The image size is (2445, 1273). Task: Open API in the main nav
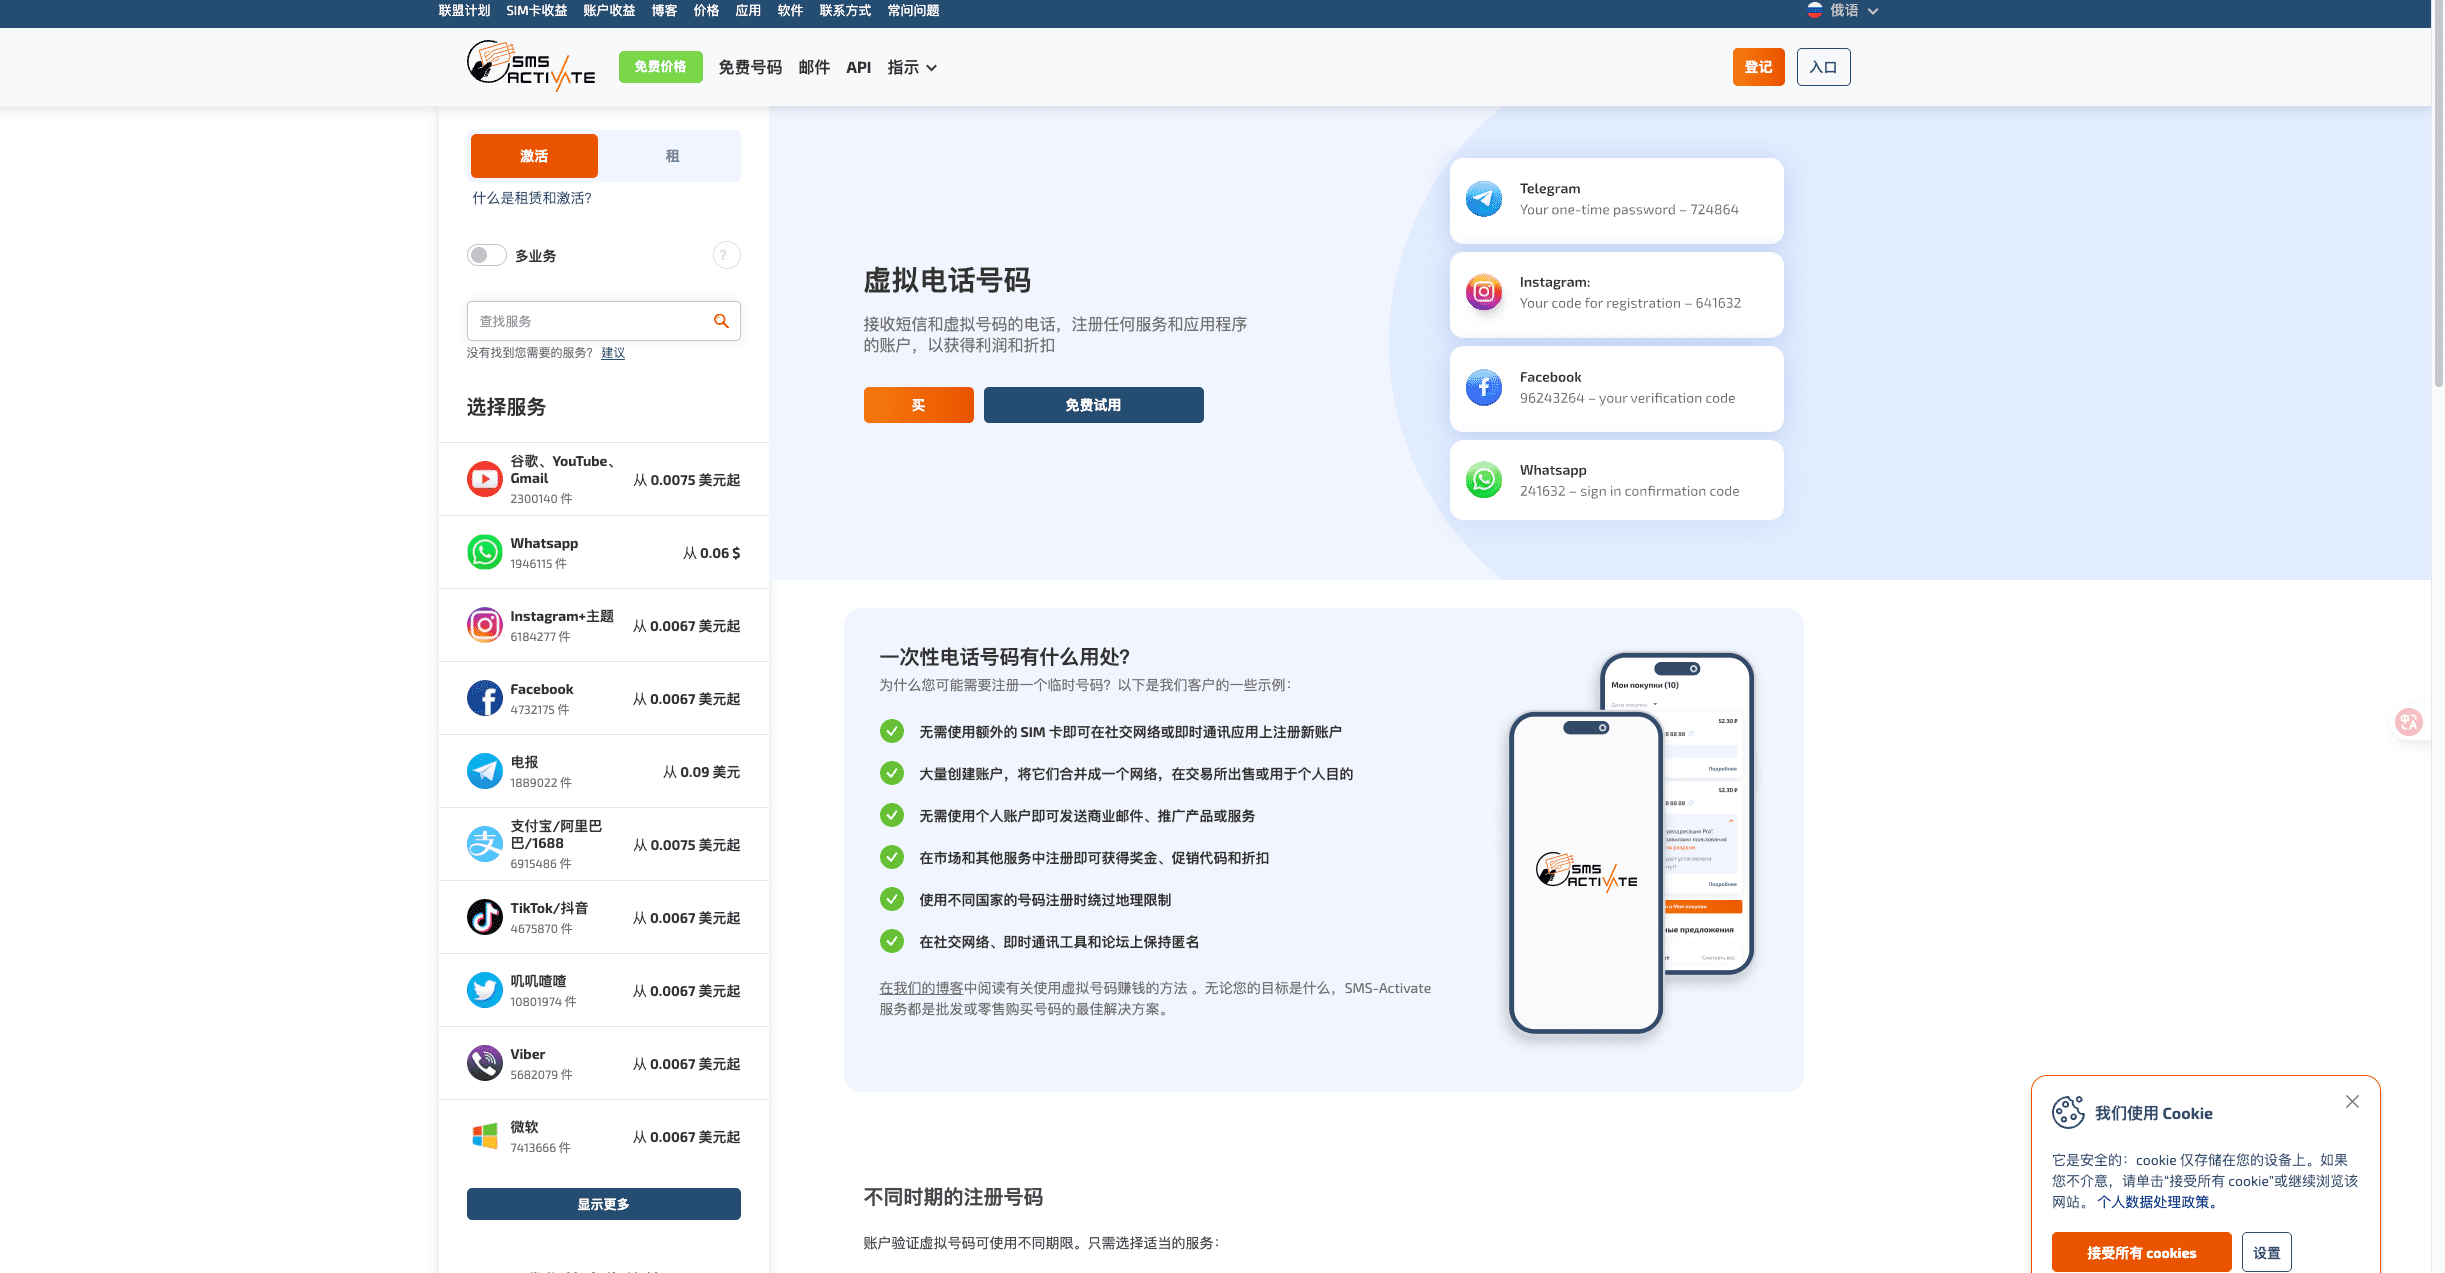pyautogui.click(x=858, y=67)
